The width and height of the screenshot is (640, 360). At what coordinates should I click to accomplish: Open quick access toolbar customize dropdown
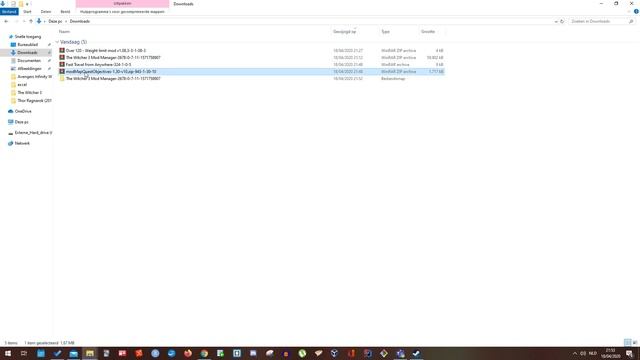tap(27, 4)
